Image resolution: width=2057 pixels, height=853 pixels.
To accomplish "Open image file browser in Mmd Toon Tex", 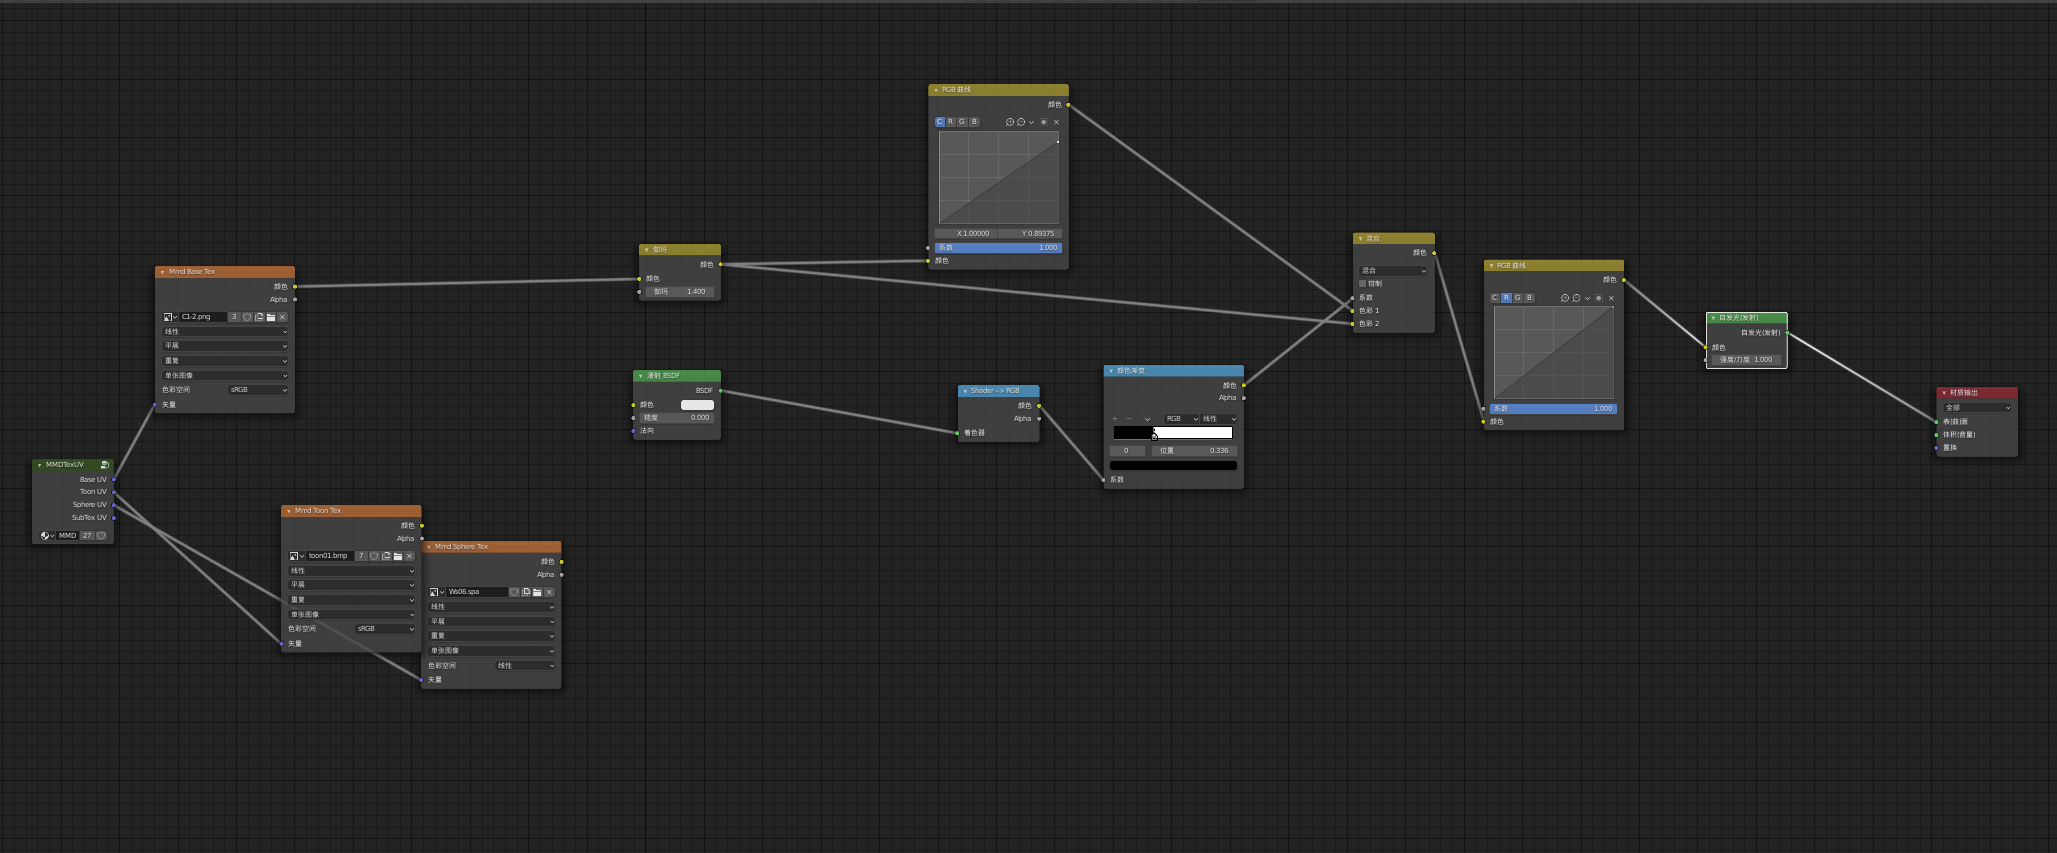I will (x=398, y=556).
